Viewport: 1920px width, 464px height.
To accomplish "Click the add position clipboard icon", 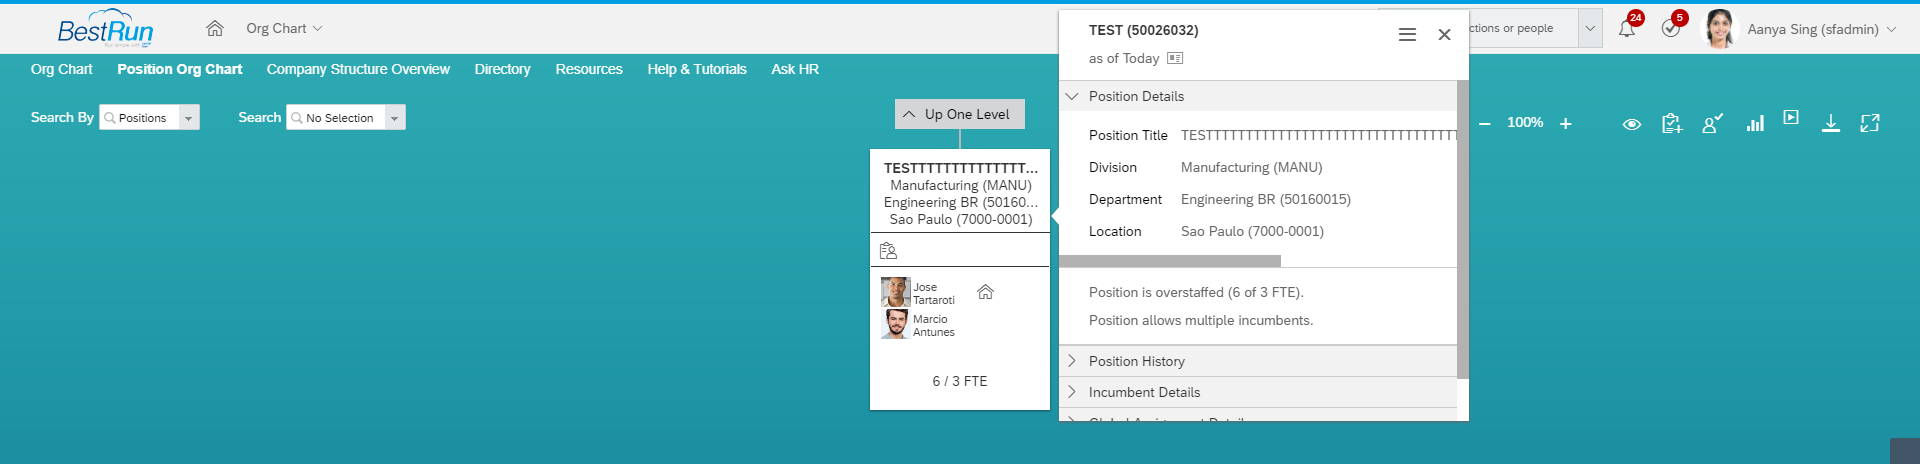I will point(1672,123).
